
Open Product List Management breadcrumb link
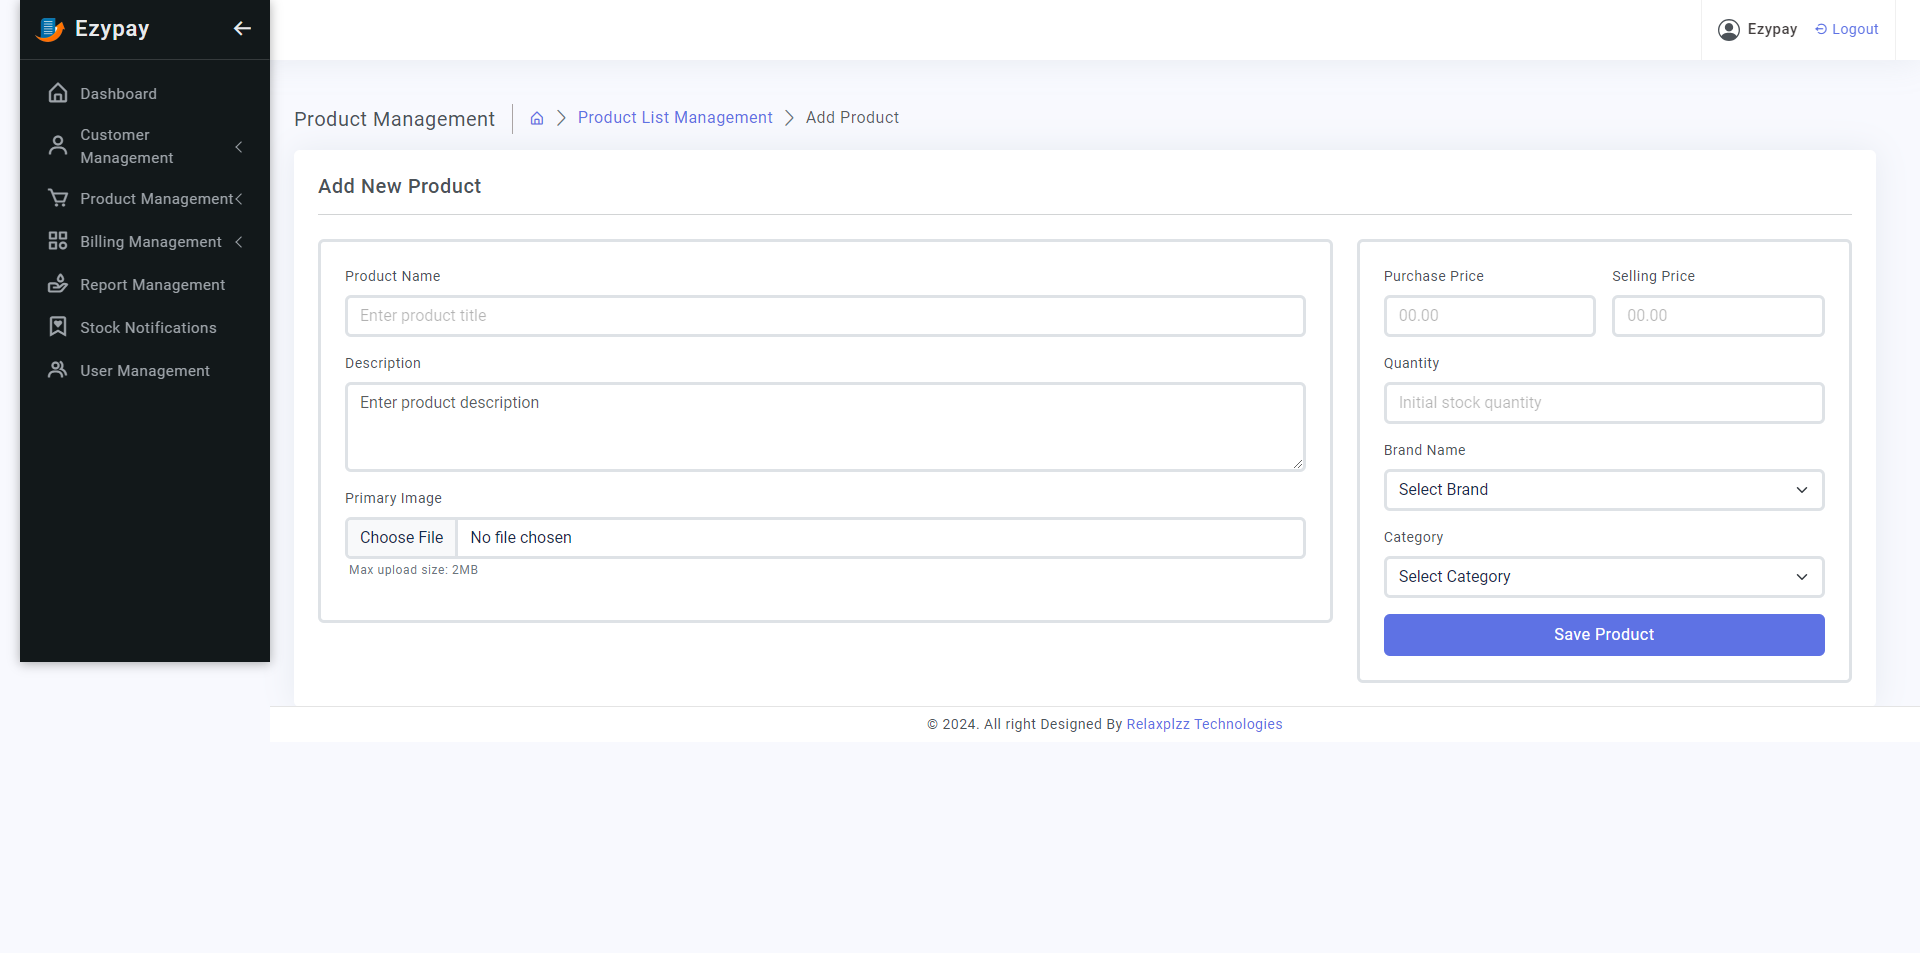[x=675, y=118]
